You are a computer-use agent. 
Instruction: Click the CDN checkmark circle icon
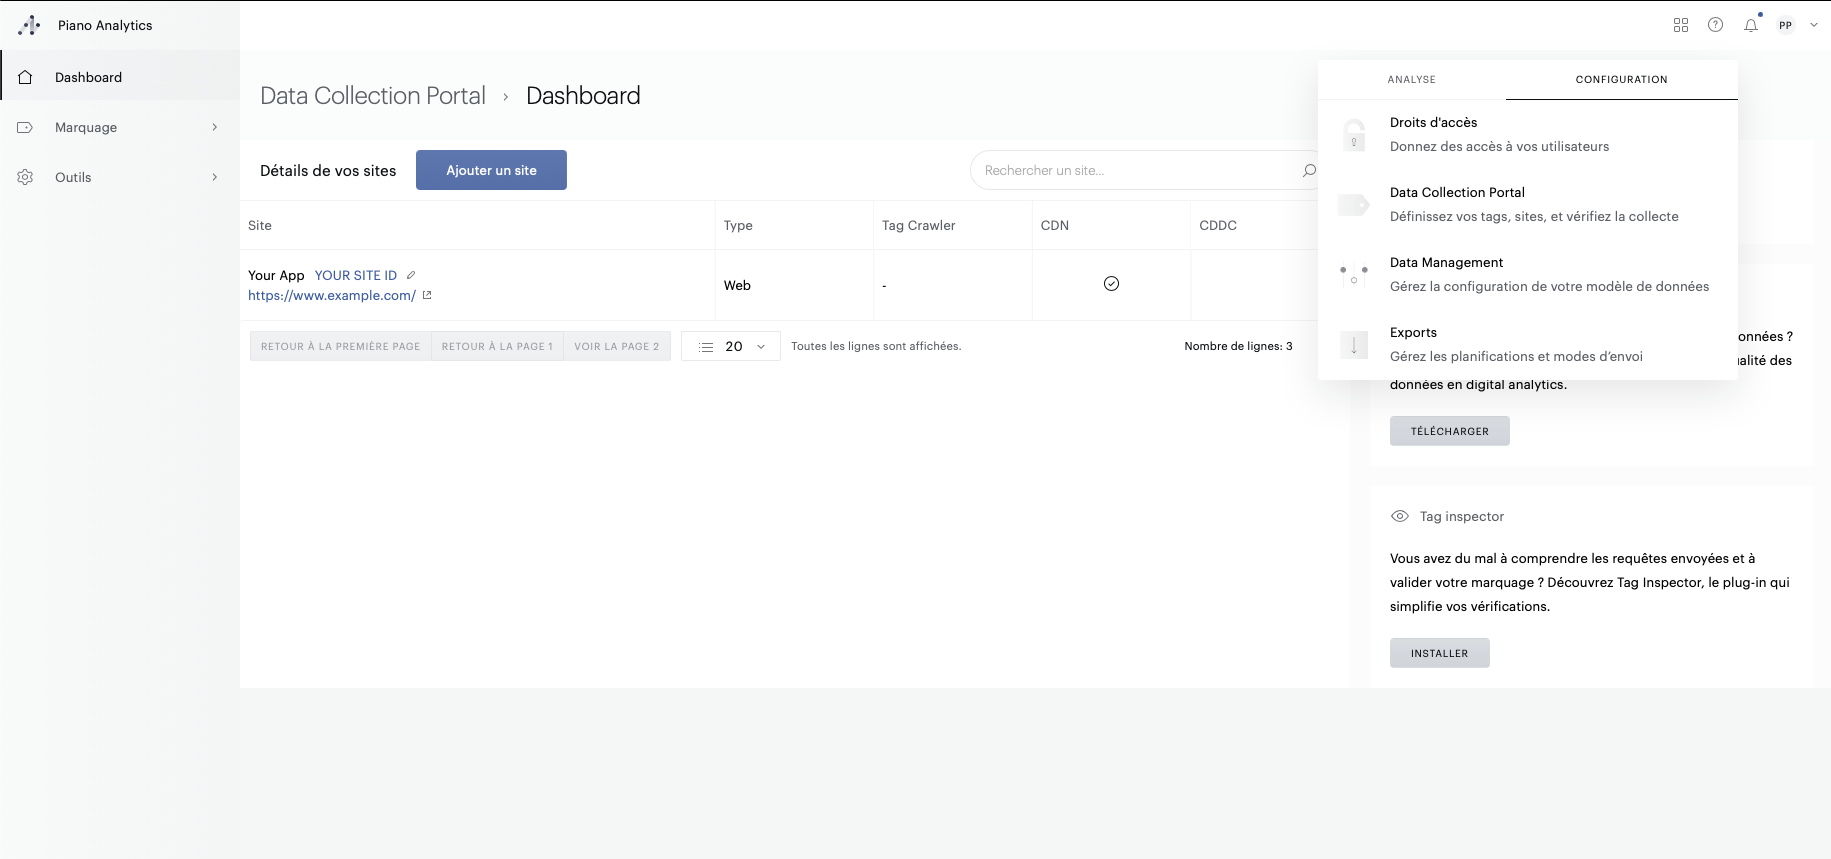1111,284
